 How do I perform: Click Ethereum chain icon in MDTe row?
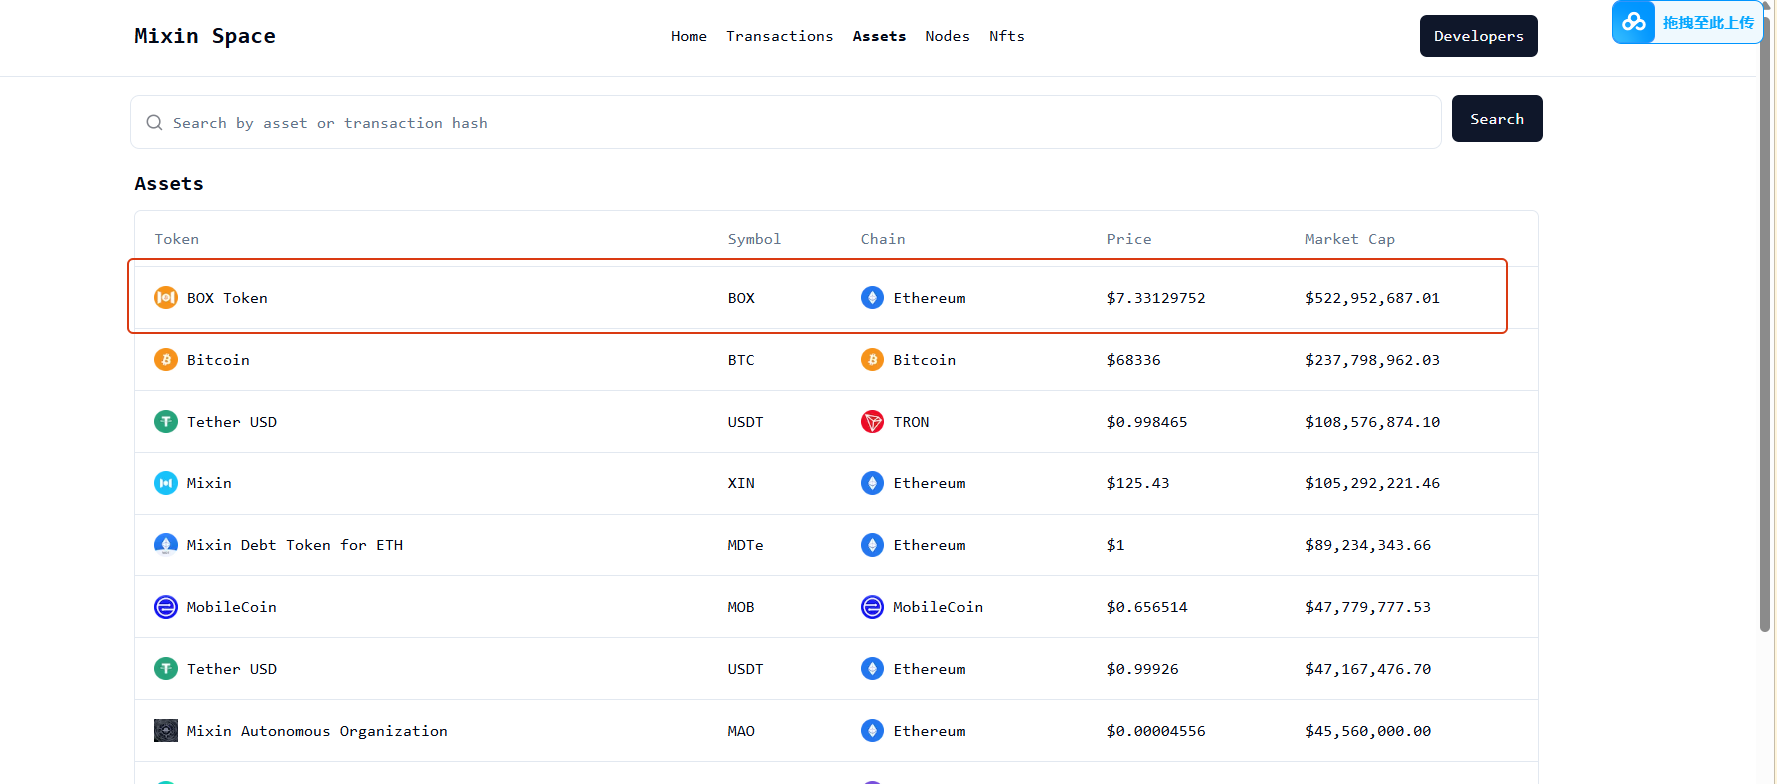(872, 545)
